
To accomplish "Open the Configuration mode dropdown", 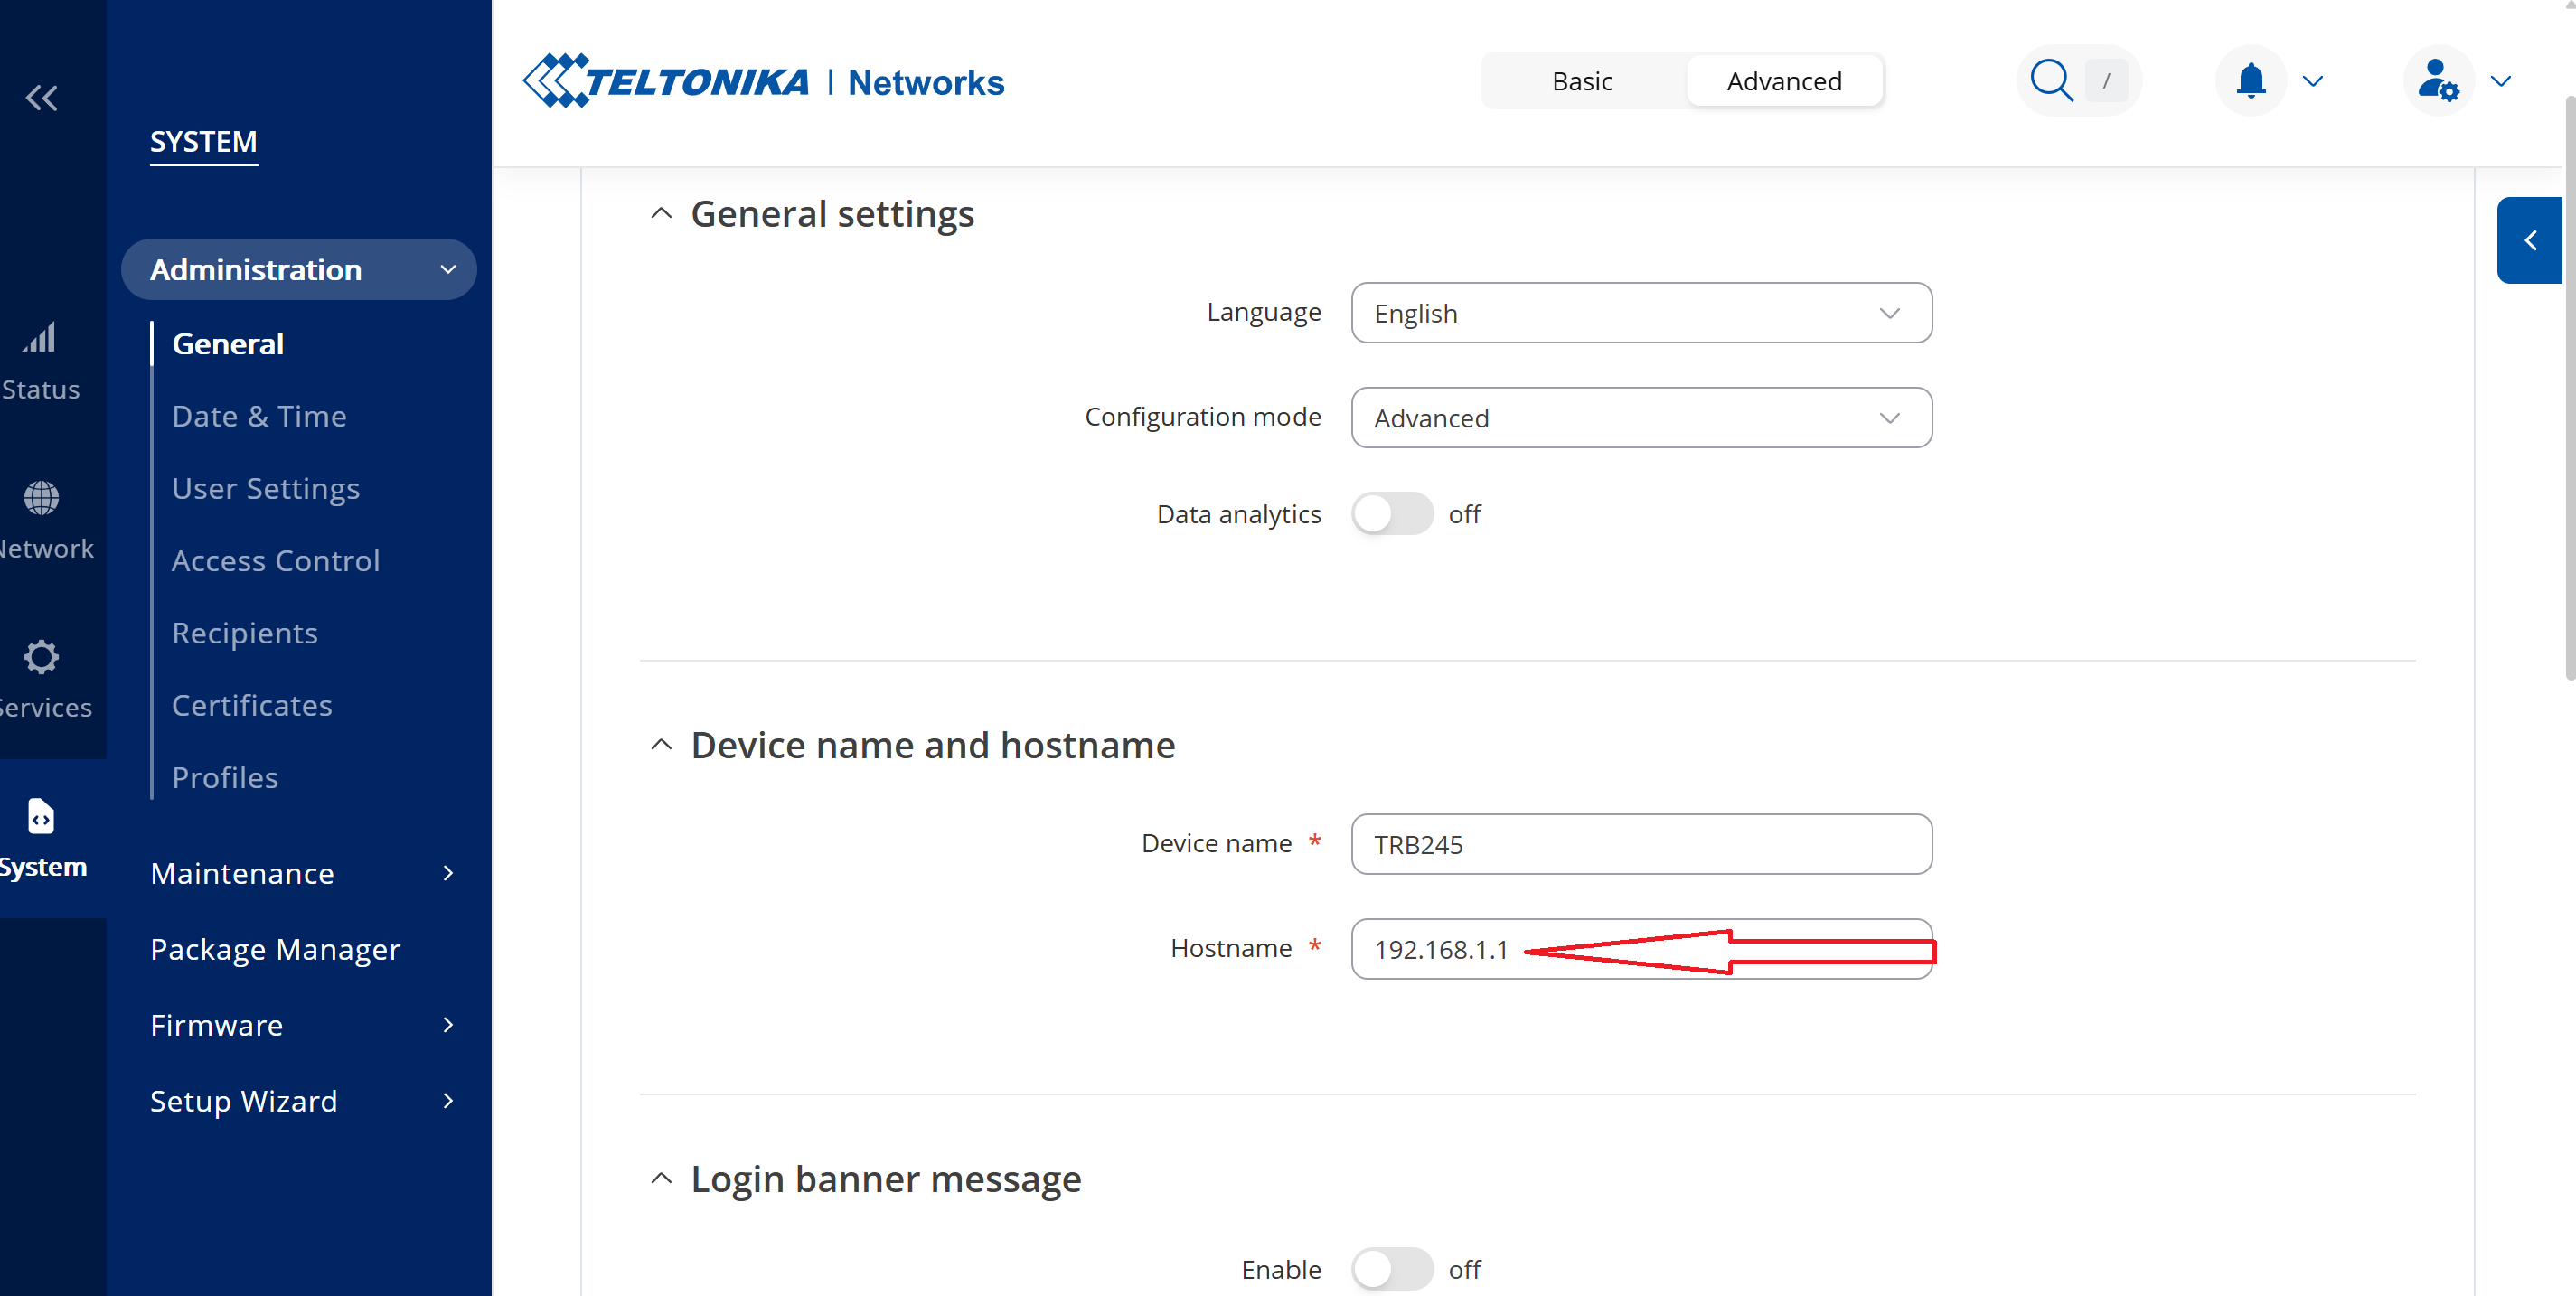I will click(1641, 418).
